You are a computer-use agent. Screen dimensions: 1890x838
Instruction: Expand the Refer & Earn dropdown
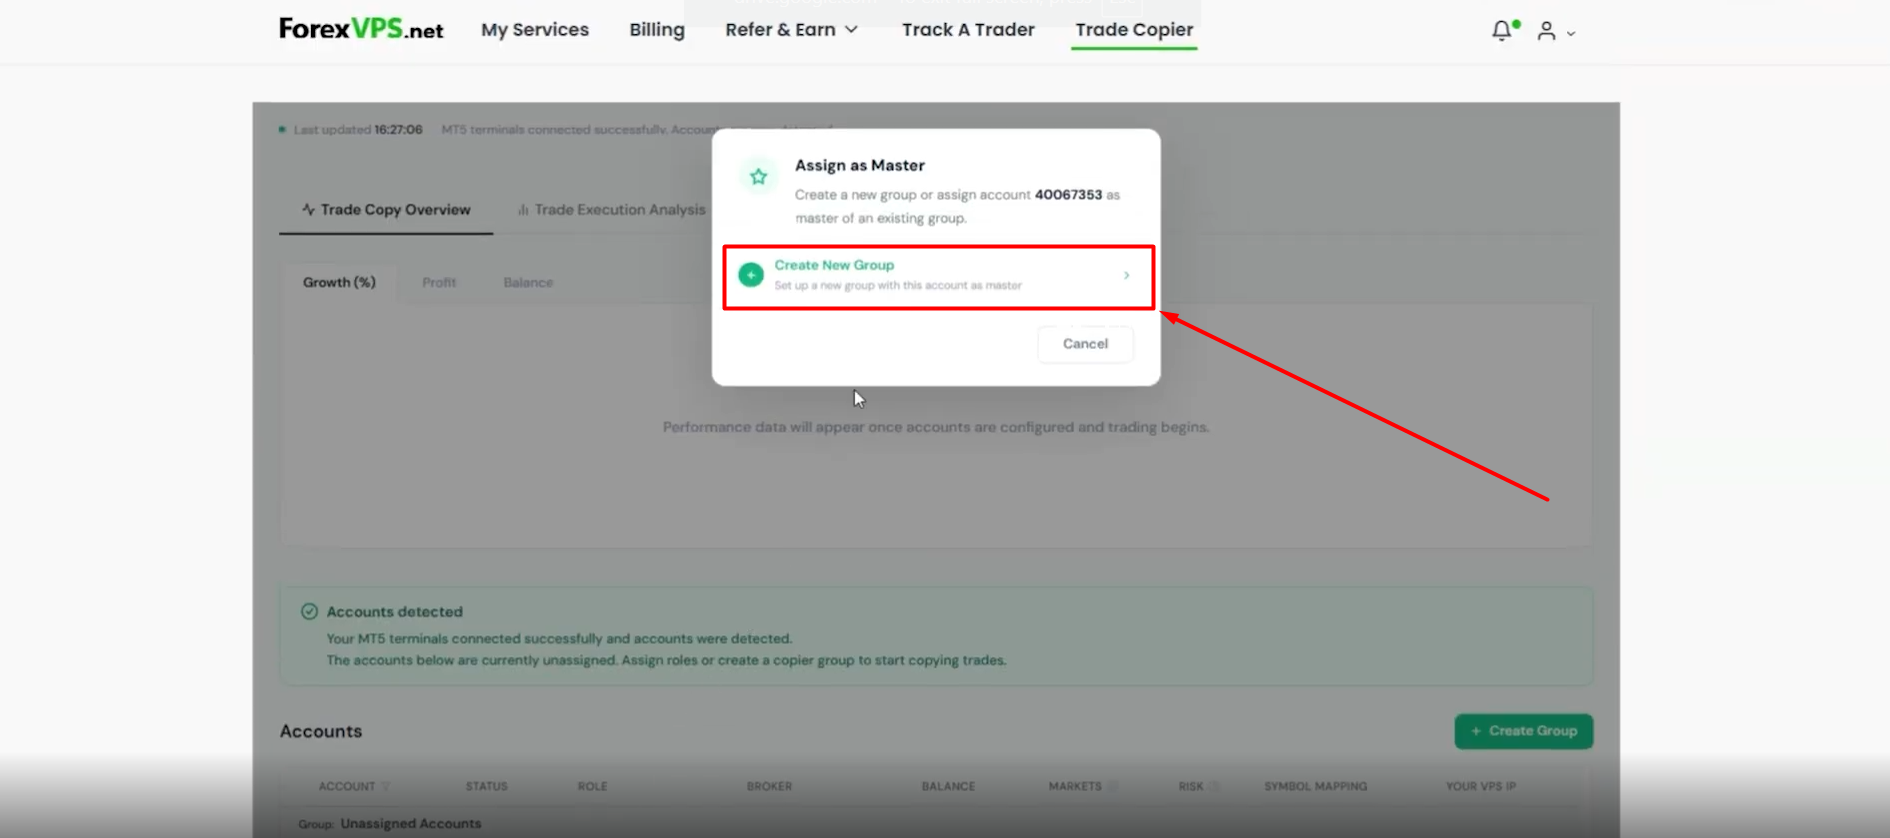(x=791, y=30)
